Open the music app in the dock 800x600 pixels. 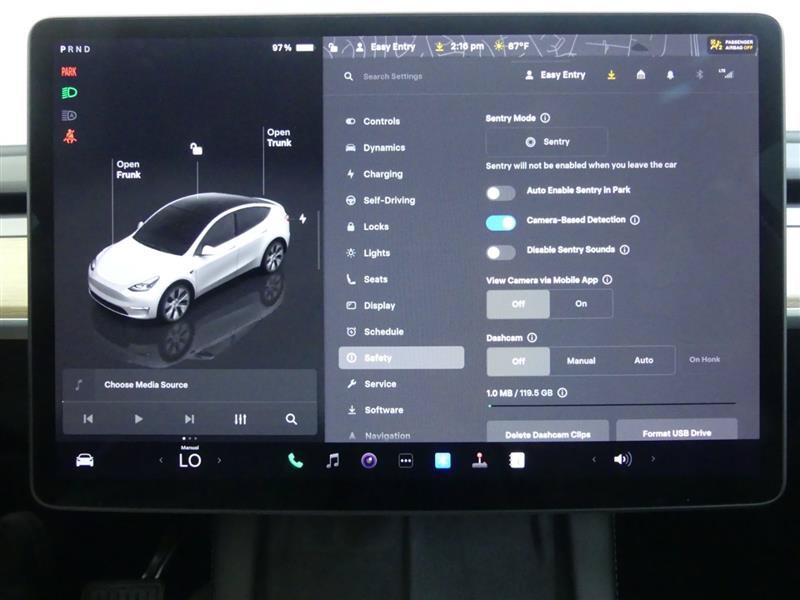pyautogui.click(x=333, y=461)
